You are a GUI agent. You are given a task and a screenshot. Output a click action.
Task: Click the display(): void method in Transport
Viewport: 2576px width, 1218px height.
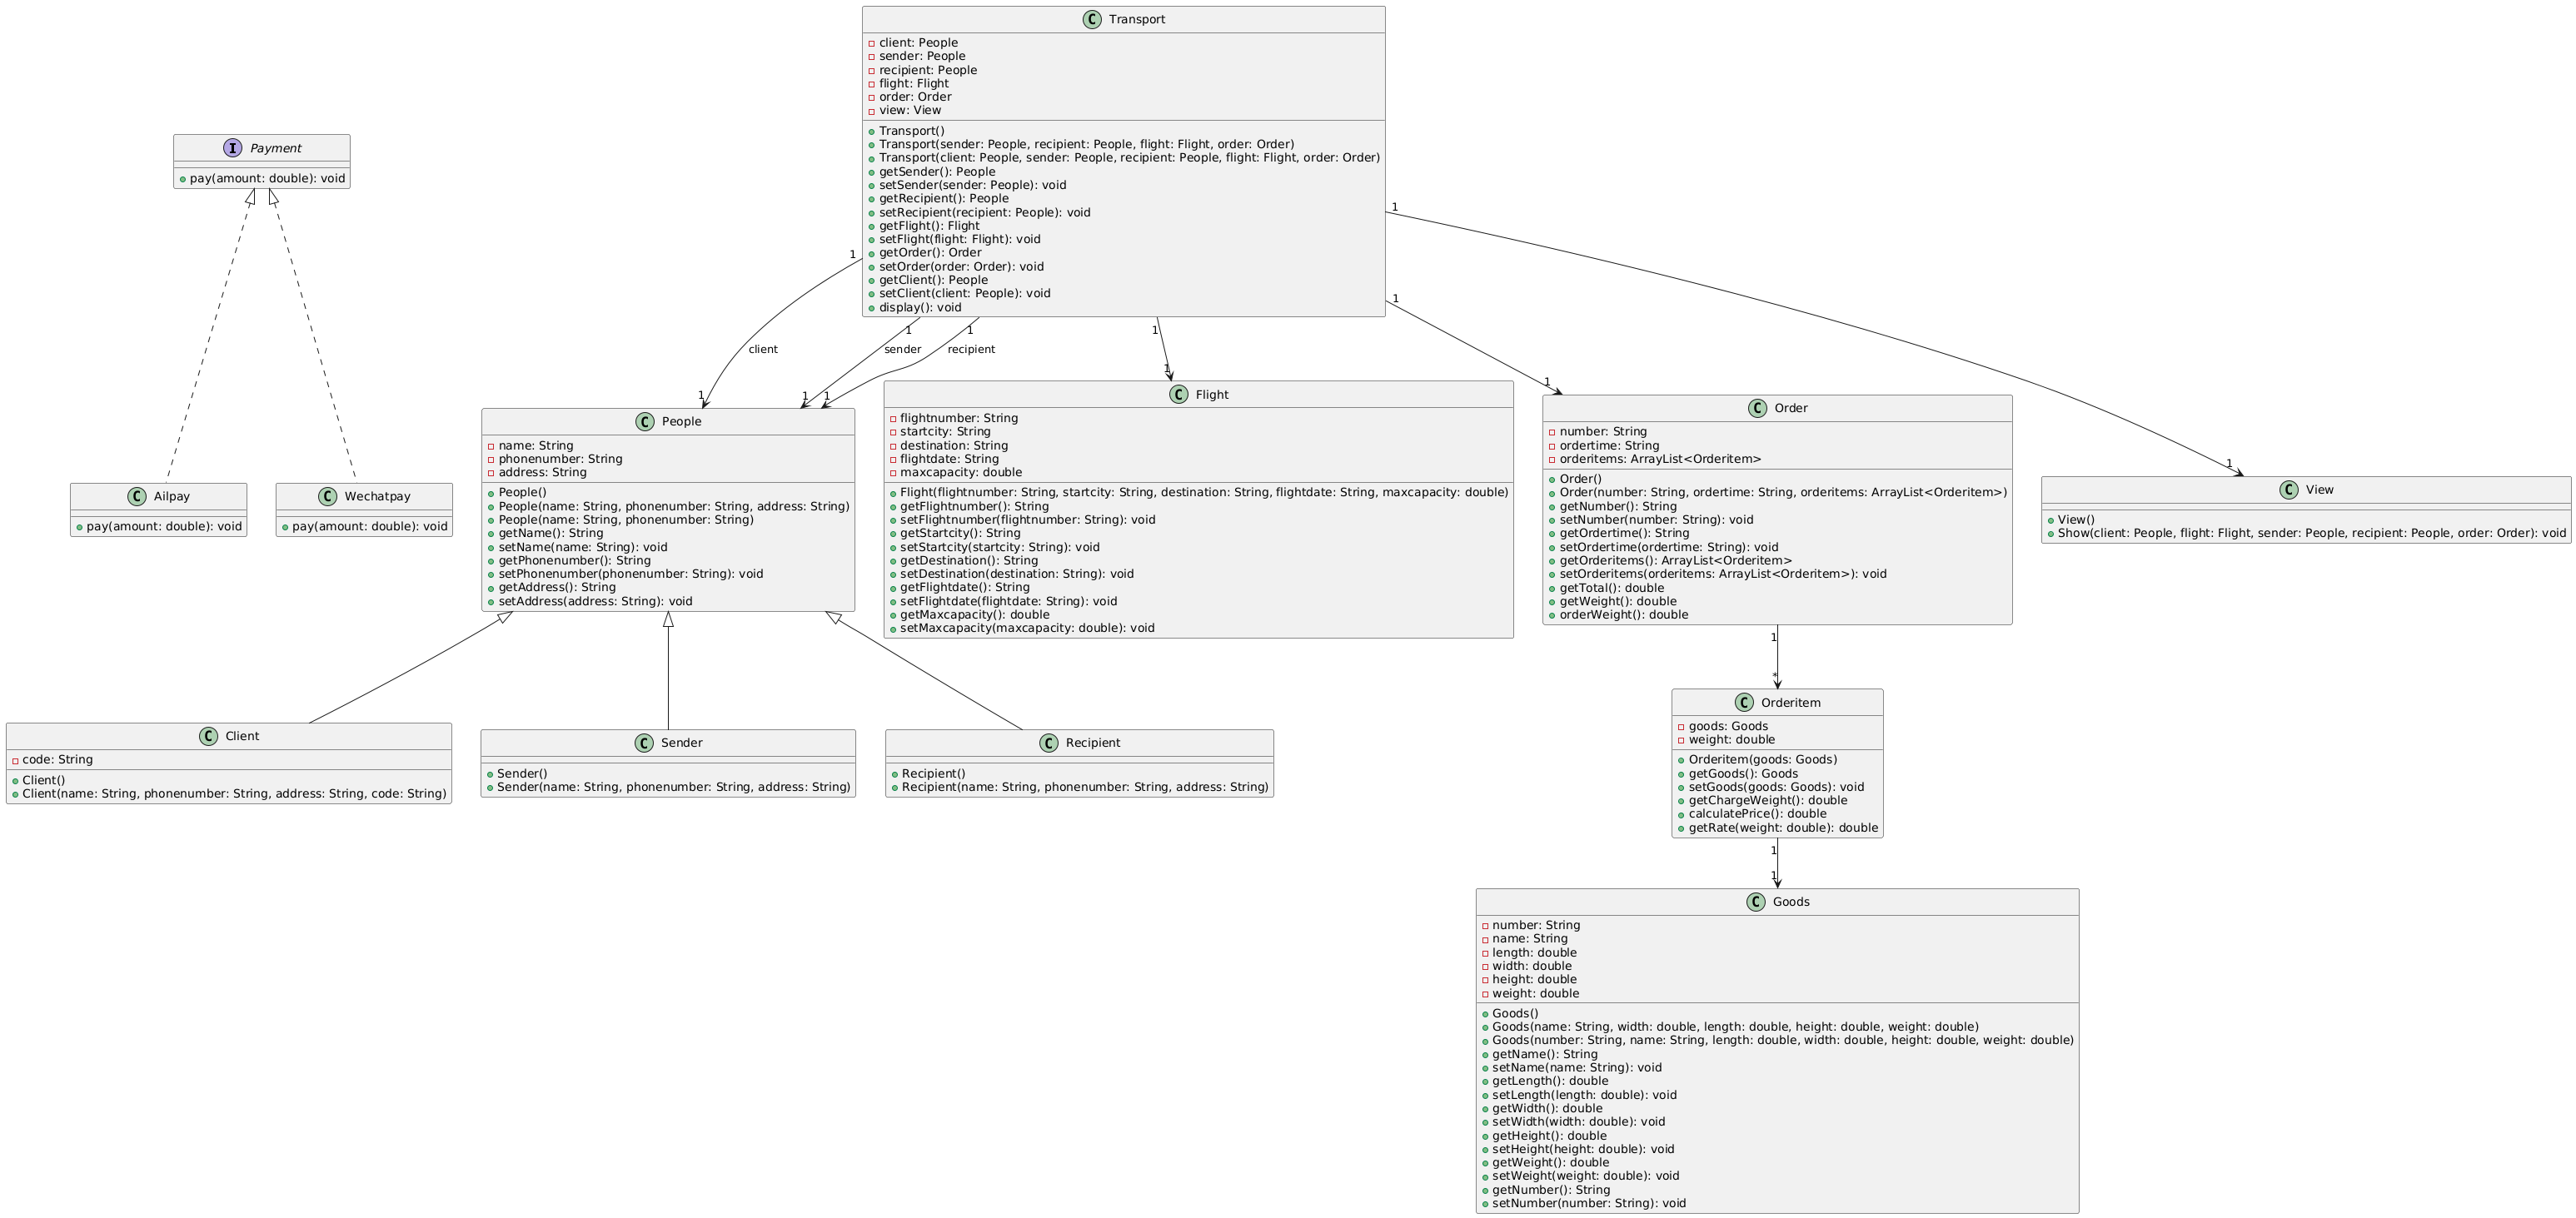coord(920,308)
